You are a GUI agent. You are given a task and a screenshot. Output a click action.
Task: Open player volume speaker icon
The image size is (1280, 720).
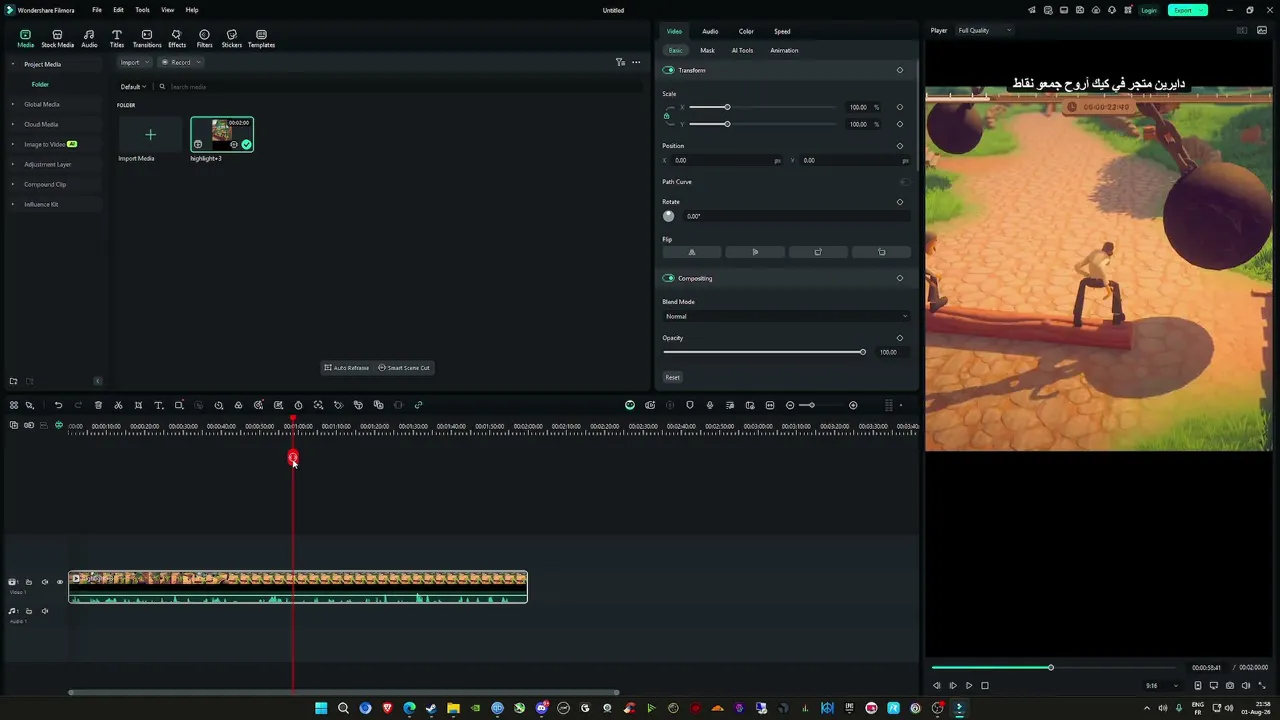(1246, 686)
